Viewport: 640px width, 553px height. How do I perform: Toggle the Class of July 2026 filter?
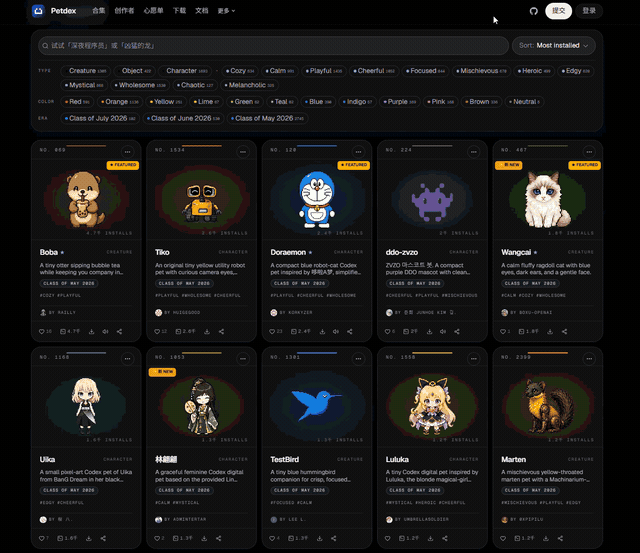tap(100, 118)
